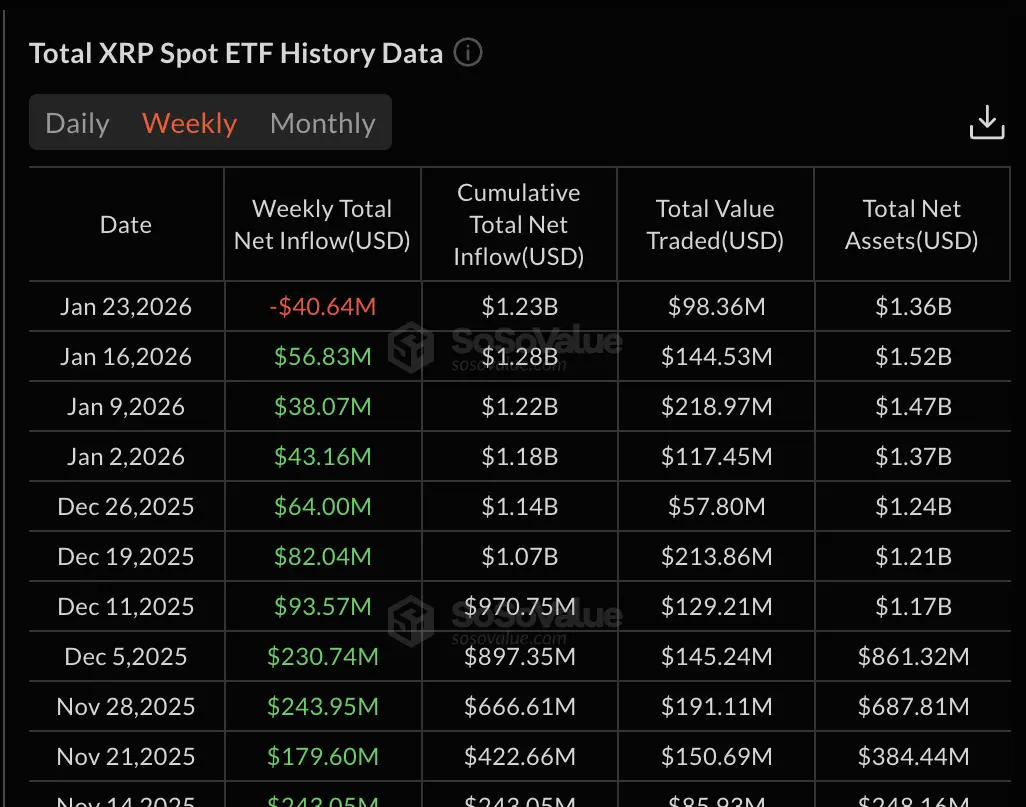Click the $218.97M value traded cell

click(716, 407)
